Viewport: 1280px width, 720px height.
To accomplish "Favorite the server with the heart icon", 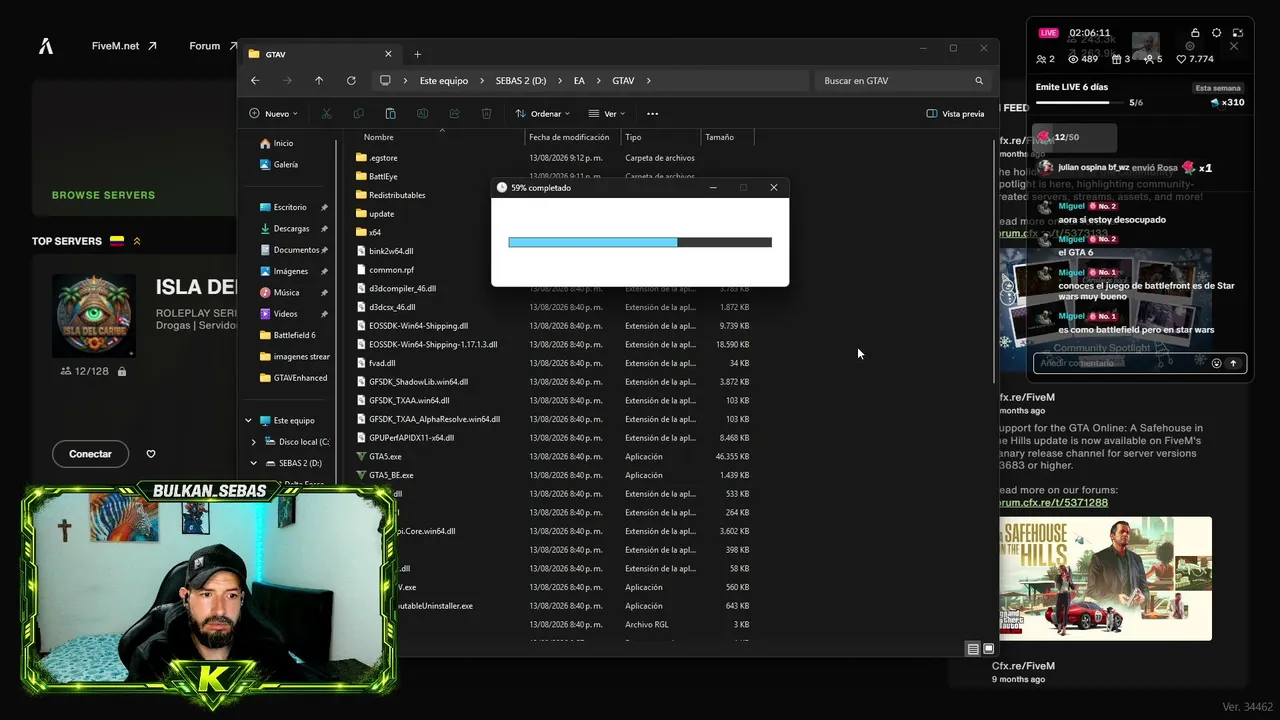I will point(151,454).
